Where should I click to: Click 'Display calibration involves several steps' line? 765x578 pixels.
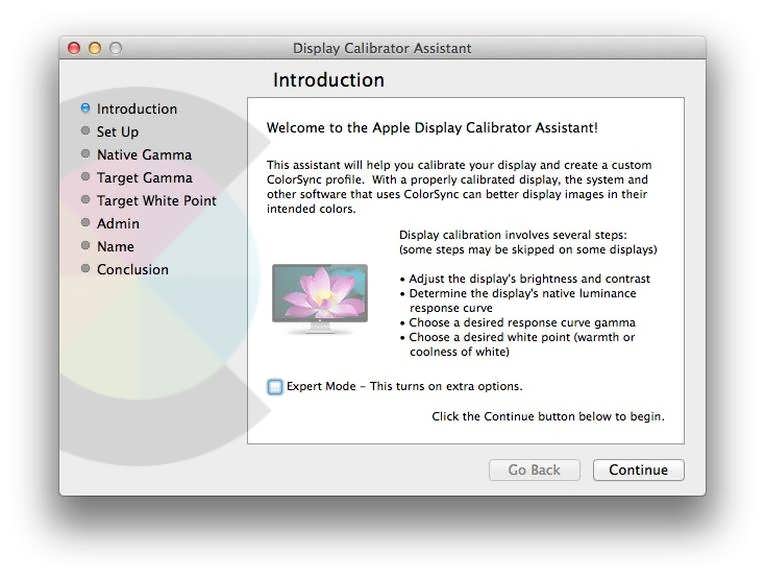[x=513, y=235]
